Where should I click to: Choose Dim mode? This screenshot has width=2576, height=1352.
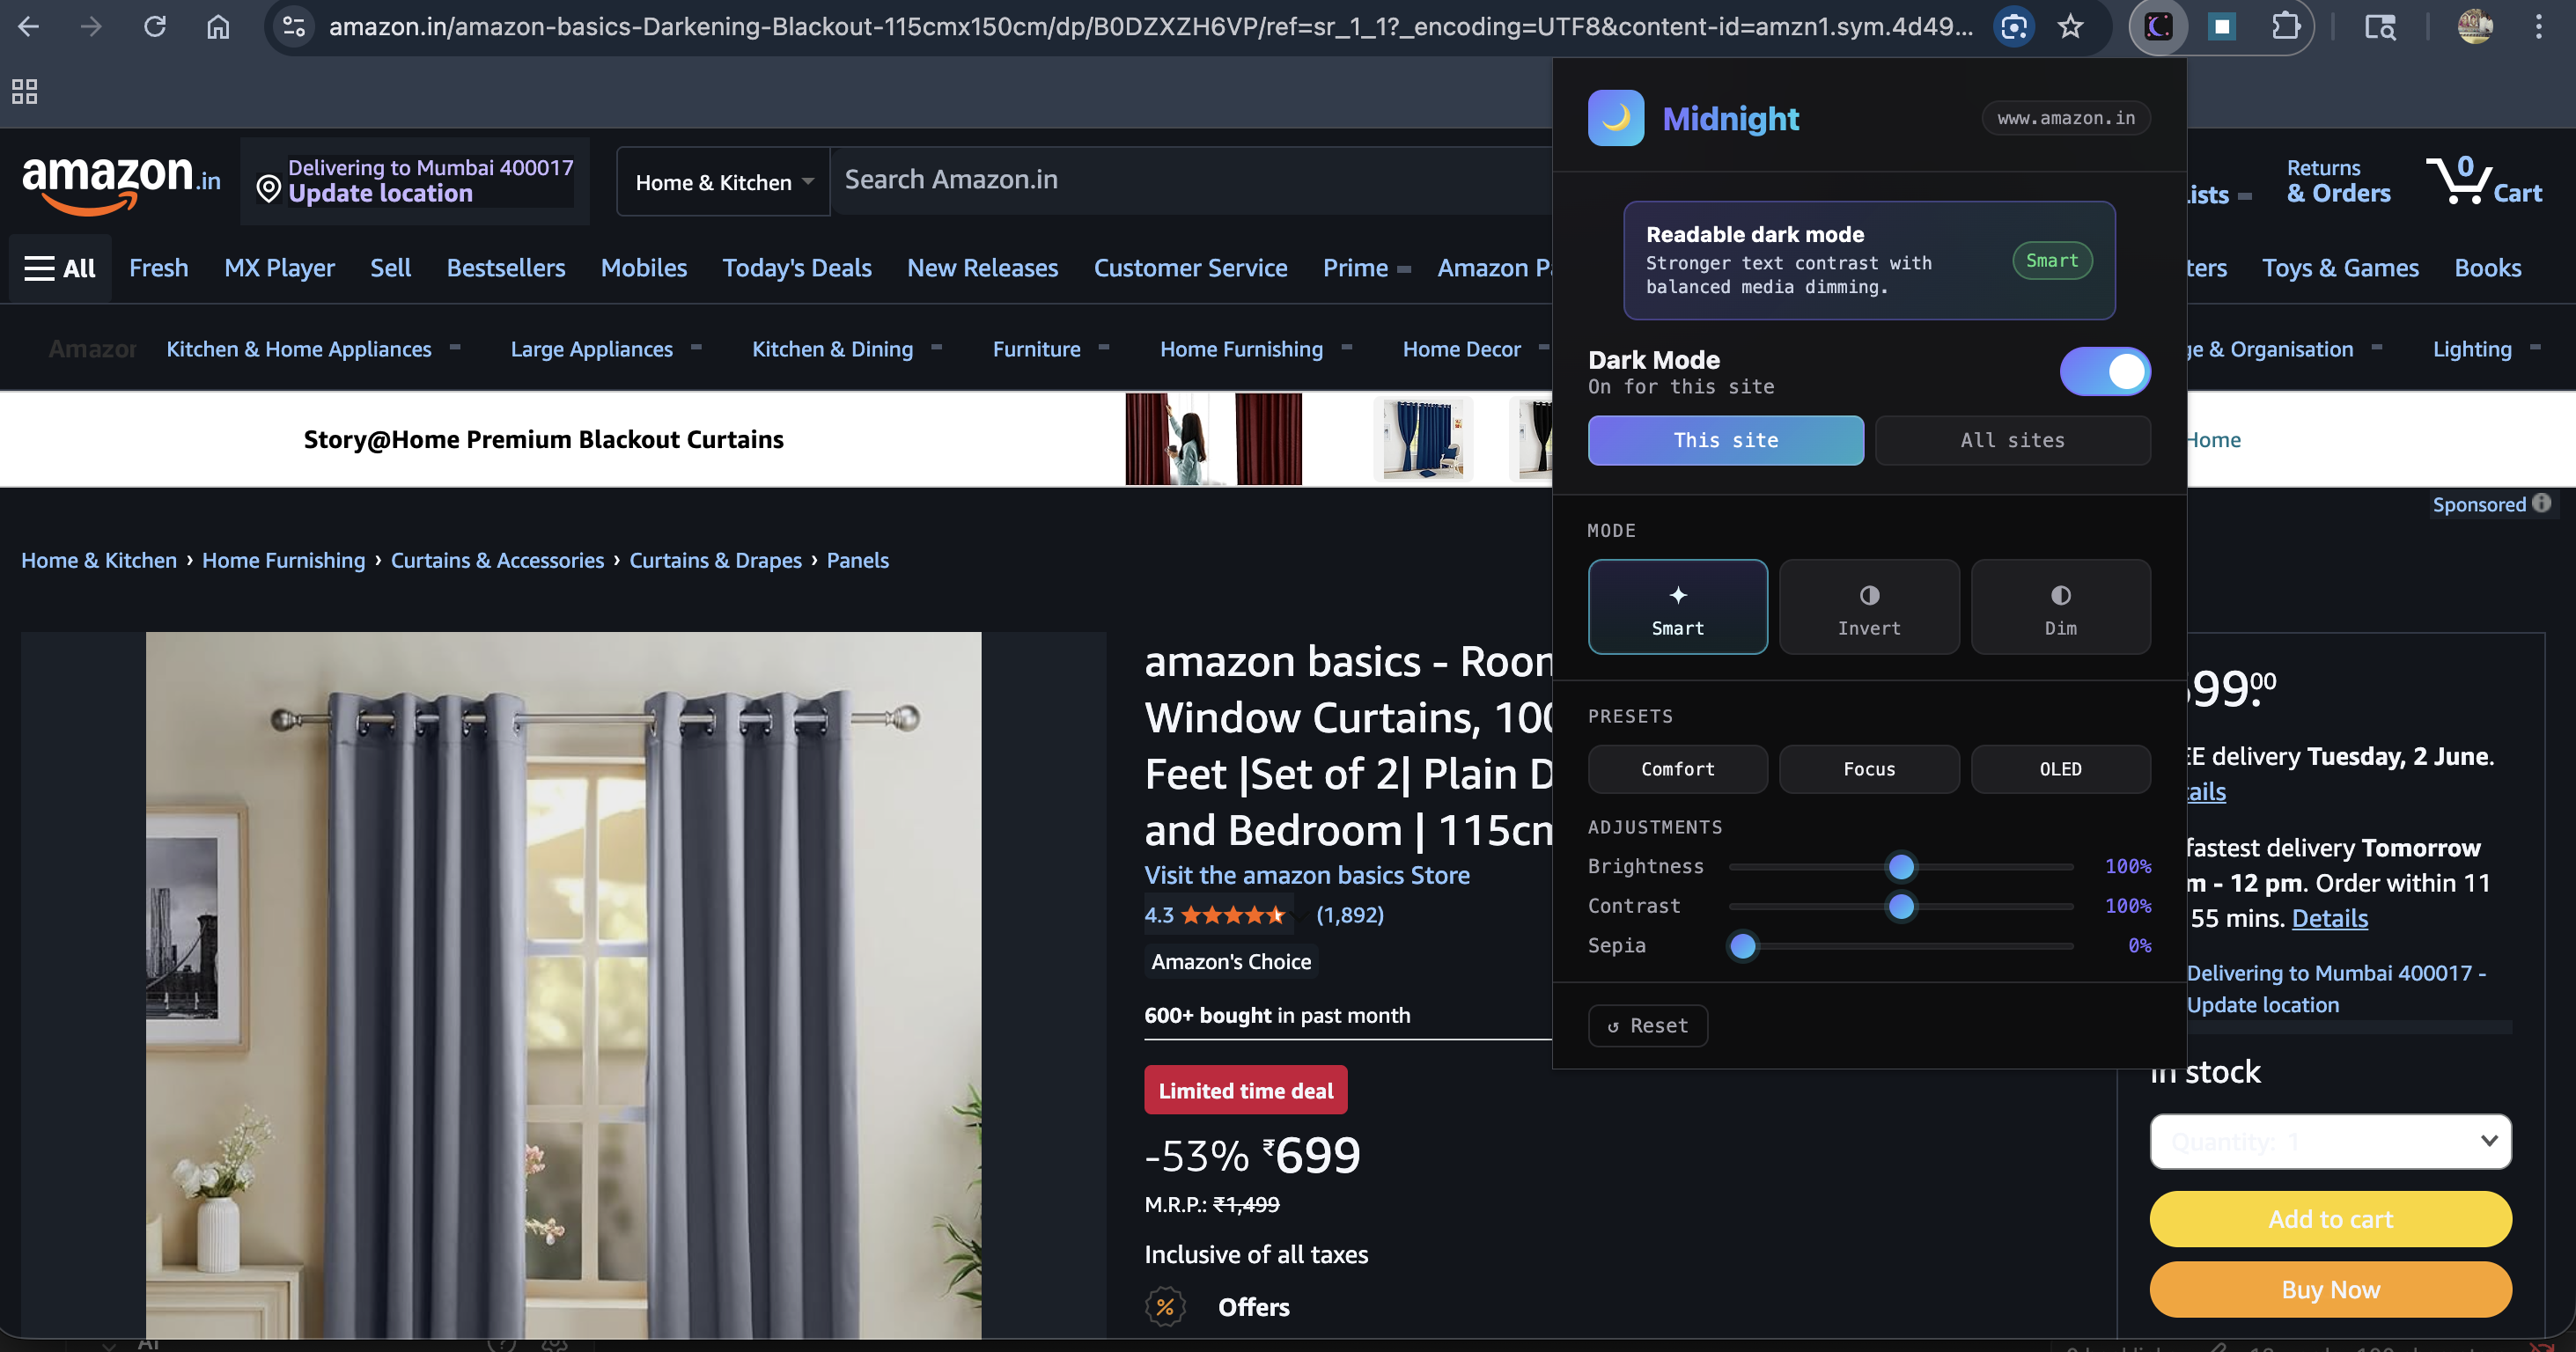point(2060,607)
